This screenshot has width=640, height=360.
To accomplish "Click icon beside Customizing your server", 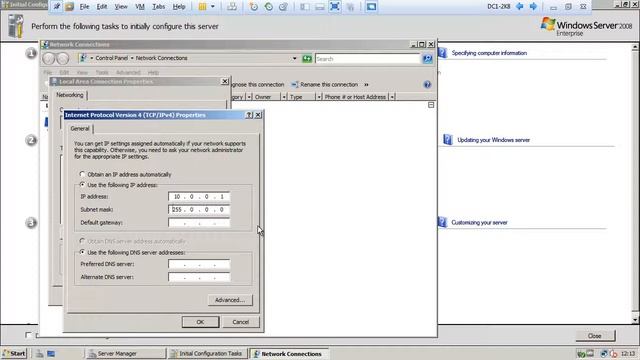I will pos(442,222).
